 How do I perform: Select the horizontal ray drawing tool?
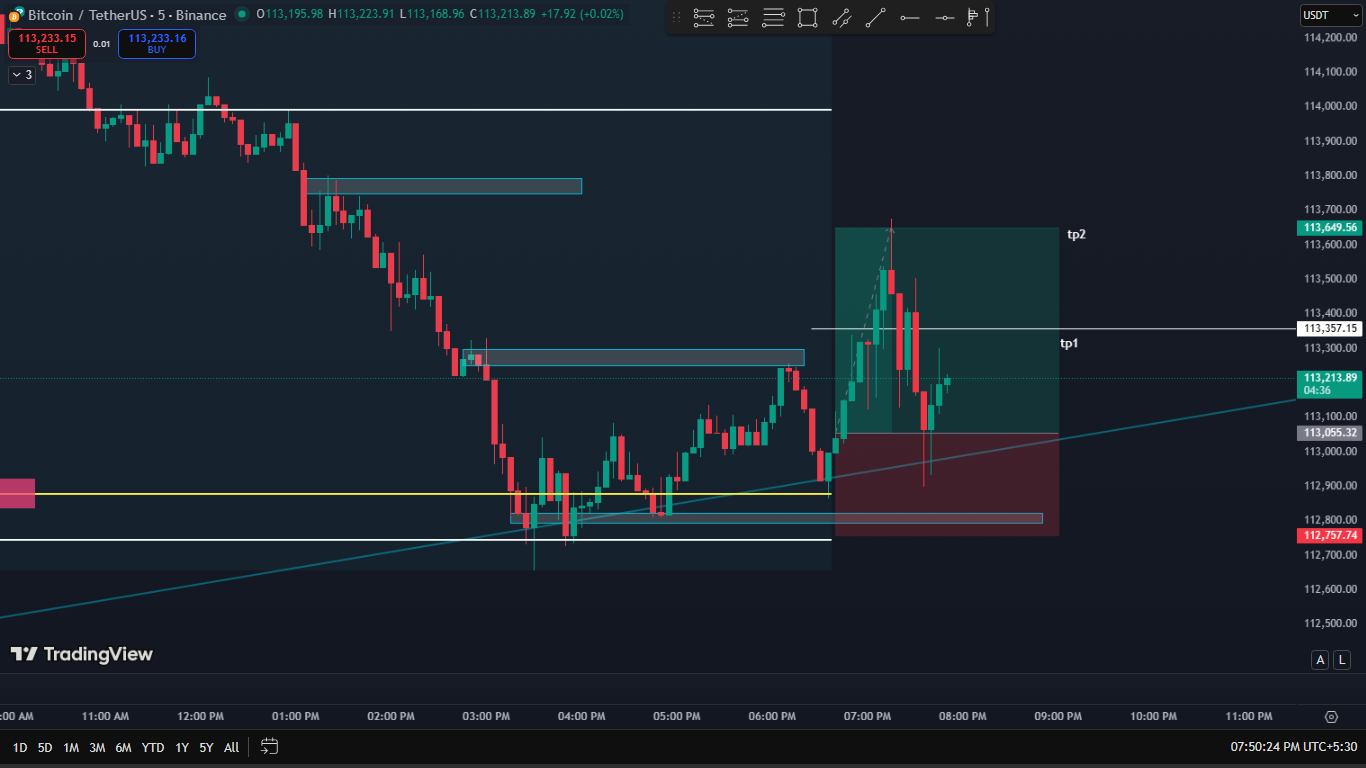point(909,17)
